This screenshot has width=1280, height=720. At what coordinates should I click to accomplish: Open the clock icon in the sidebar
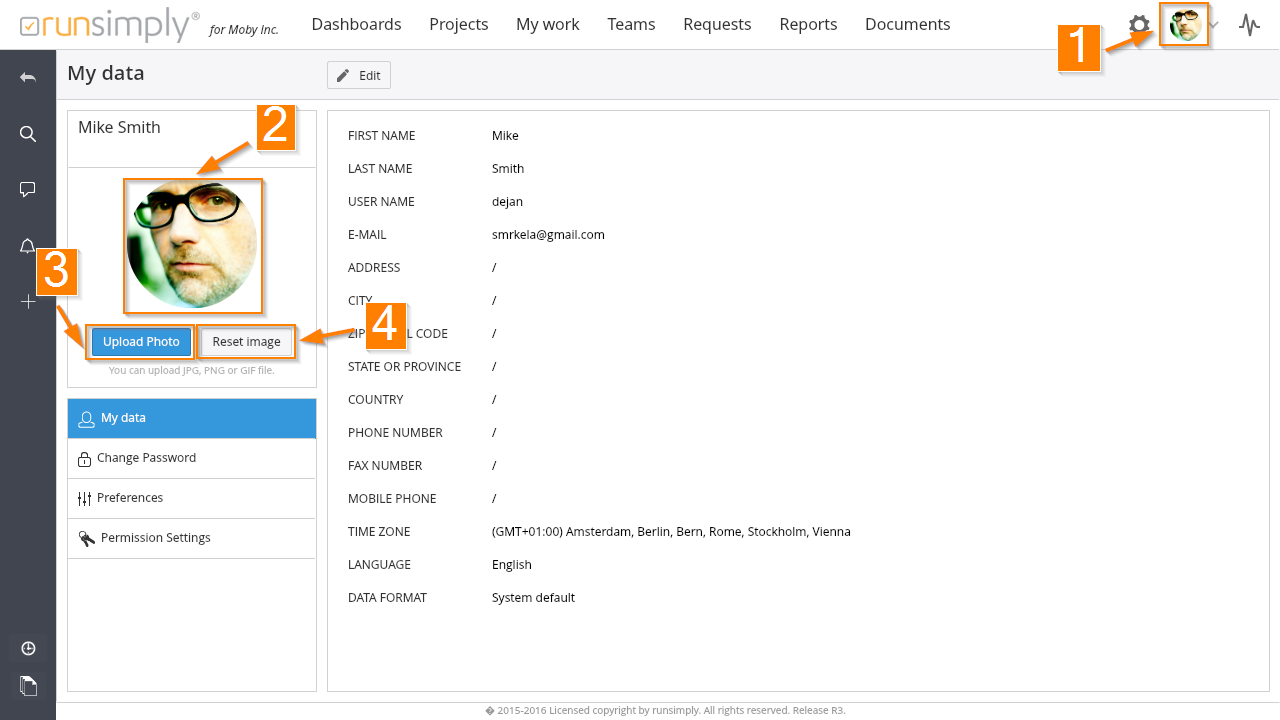coord(28,648)
